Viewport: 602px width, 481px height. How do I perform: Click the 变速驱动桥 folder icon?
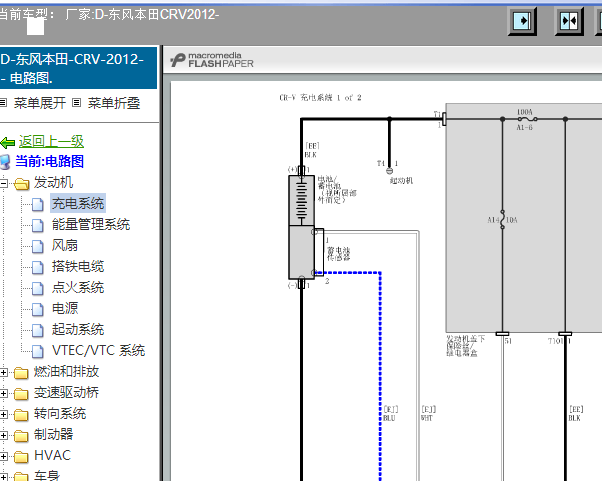coord(21,394)
